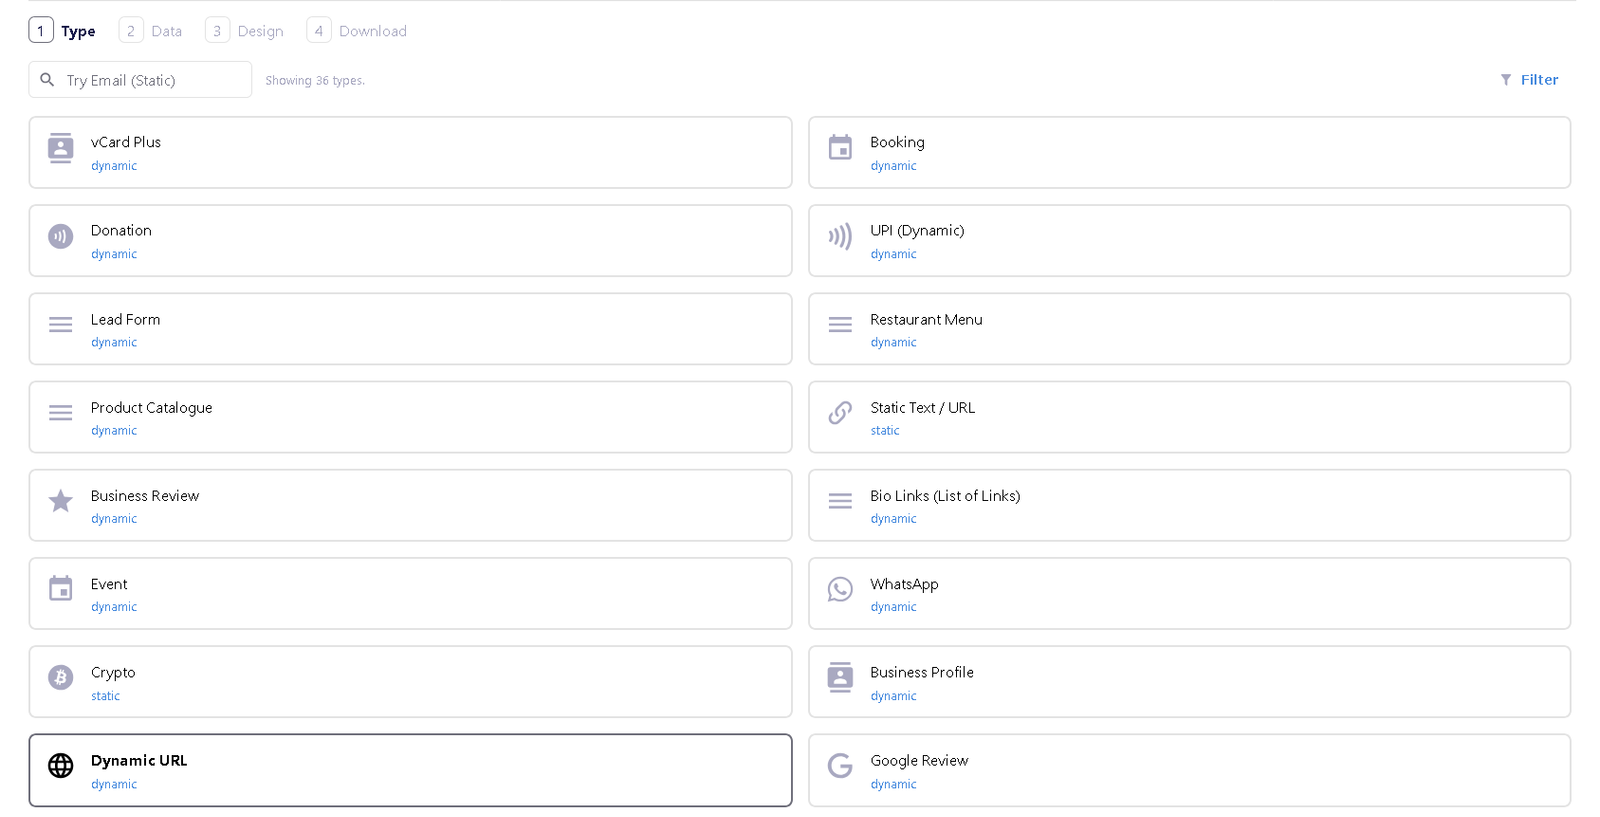Screen dimensions: 1600x817
Task: Click the Business Review star icon
Action: pyautogui.click(x=60, y=500)
